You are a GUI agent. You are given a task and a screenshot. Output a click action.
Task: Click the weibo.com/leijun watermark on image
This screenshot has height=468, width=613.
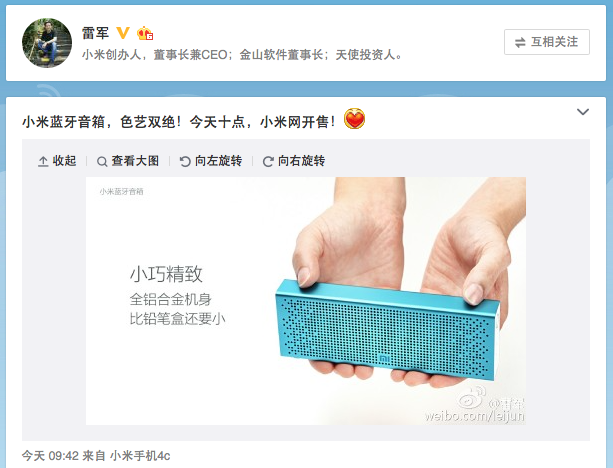(475, 415)
